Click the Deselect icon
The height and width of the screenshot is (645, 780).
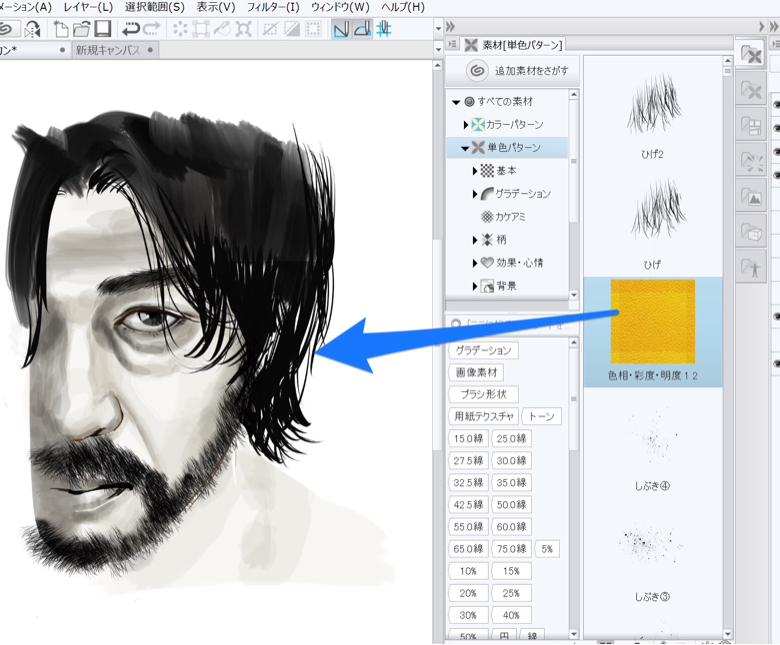[270, 29]
